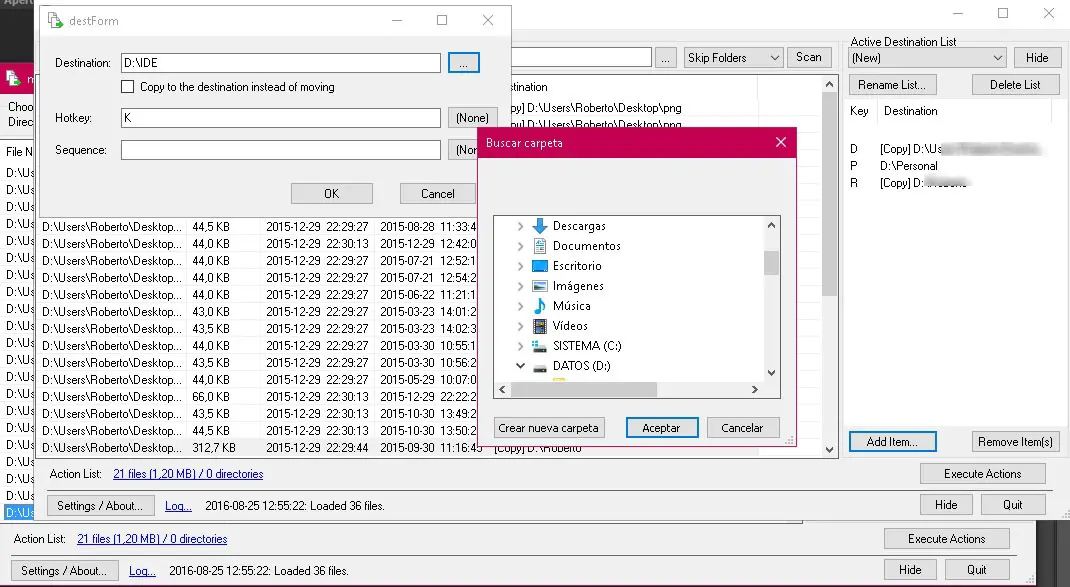The width and height of the screenshot is (1070, 587).
Task: Click the folder tree horizontal scrollbar thumb
Action: [583, 390]
